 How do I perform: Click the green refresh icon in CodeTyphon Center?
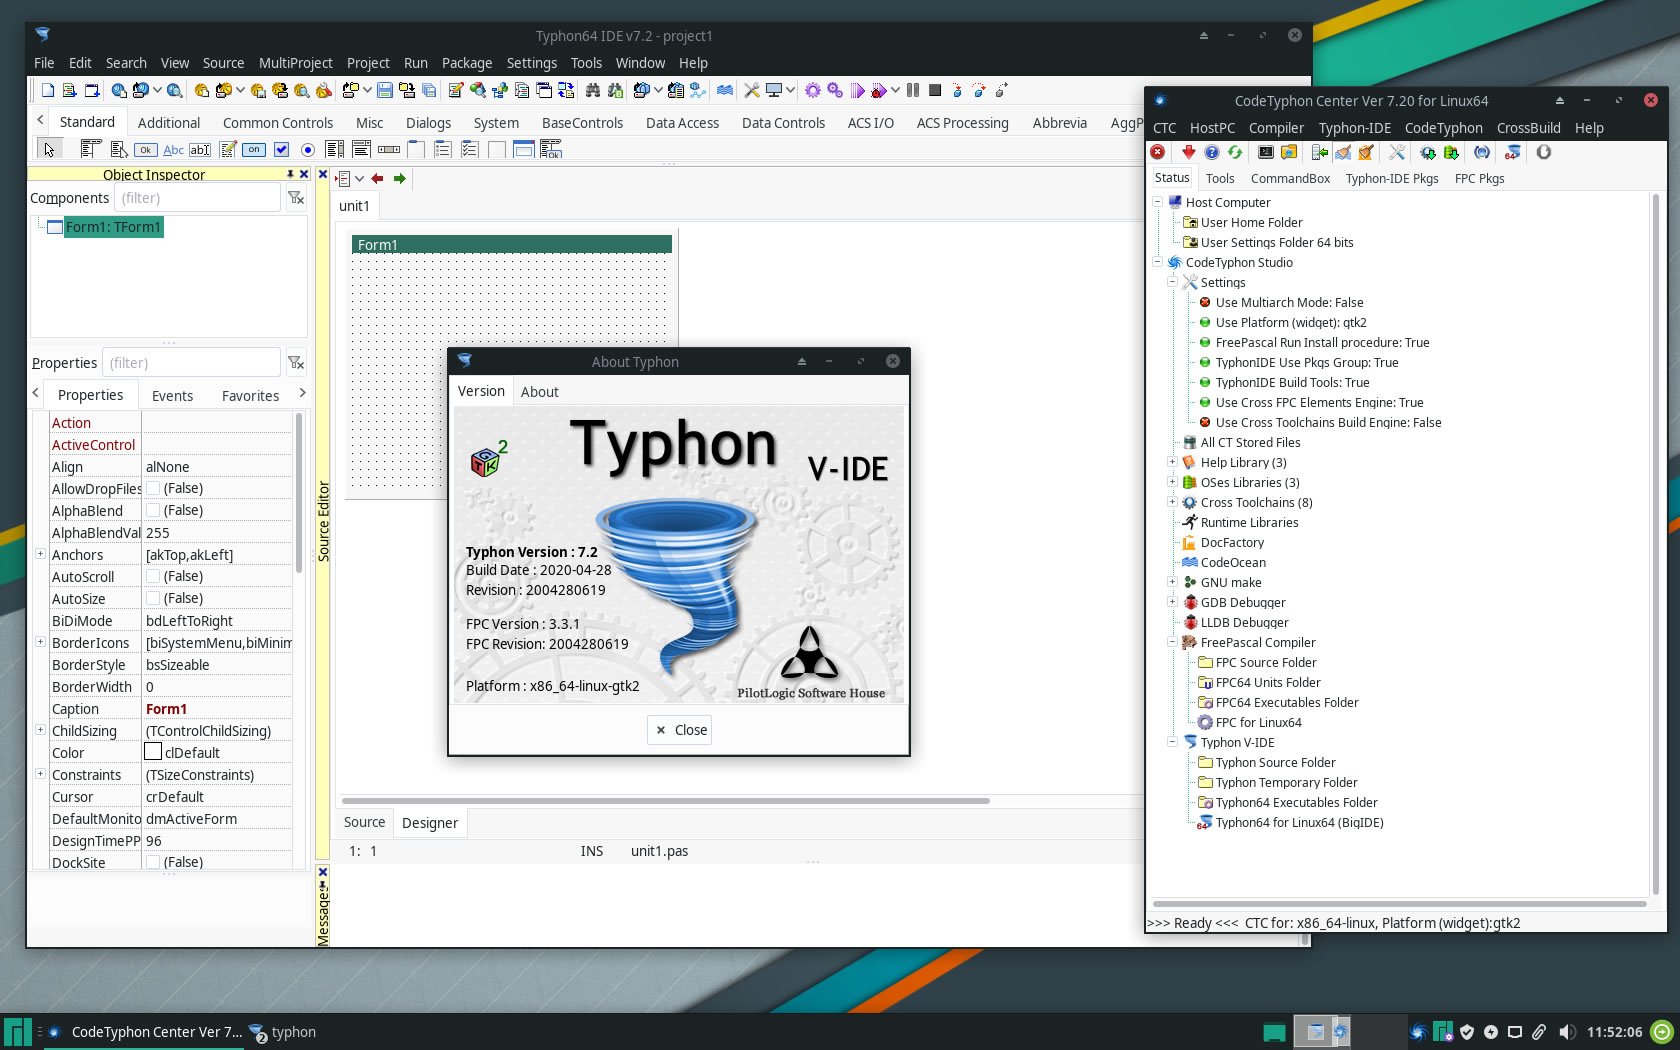pyautogui.click(x=1235, y=152)
